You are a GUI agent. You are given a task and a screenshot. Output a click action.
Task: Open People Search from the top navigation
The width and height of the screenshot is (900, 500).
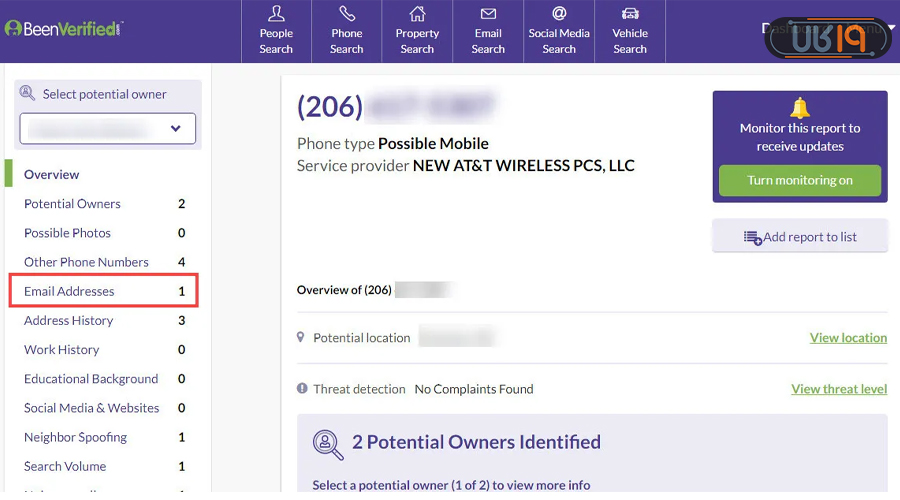(276, 31)
